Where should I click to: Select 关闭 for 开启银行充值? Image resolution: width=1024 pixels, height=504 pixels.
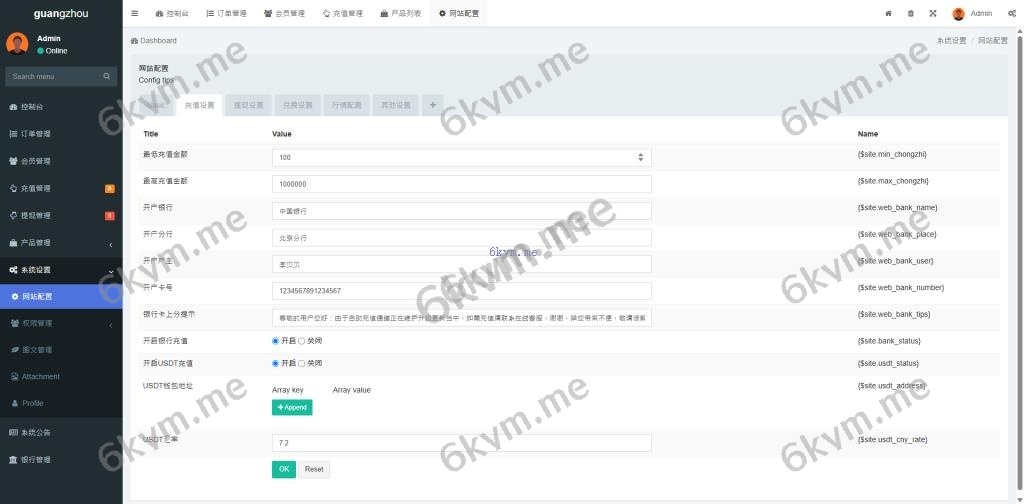tap(302, 341)
